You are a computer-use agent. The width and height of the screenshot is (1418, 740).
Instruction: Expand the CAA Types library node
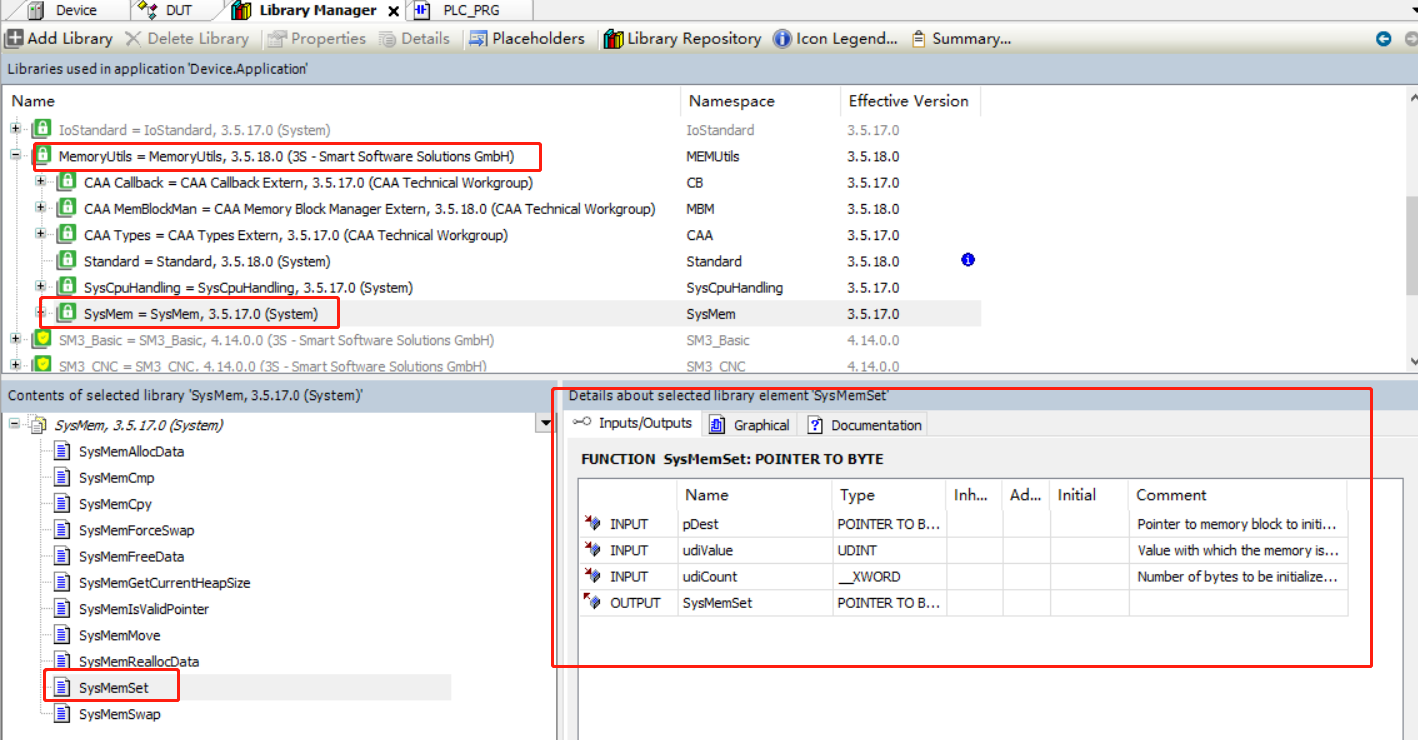tap(40, 233)
